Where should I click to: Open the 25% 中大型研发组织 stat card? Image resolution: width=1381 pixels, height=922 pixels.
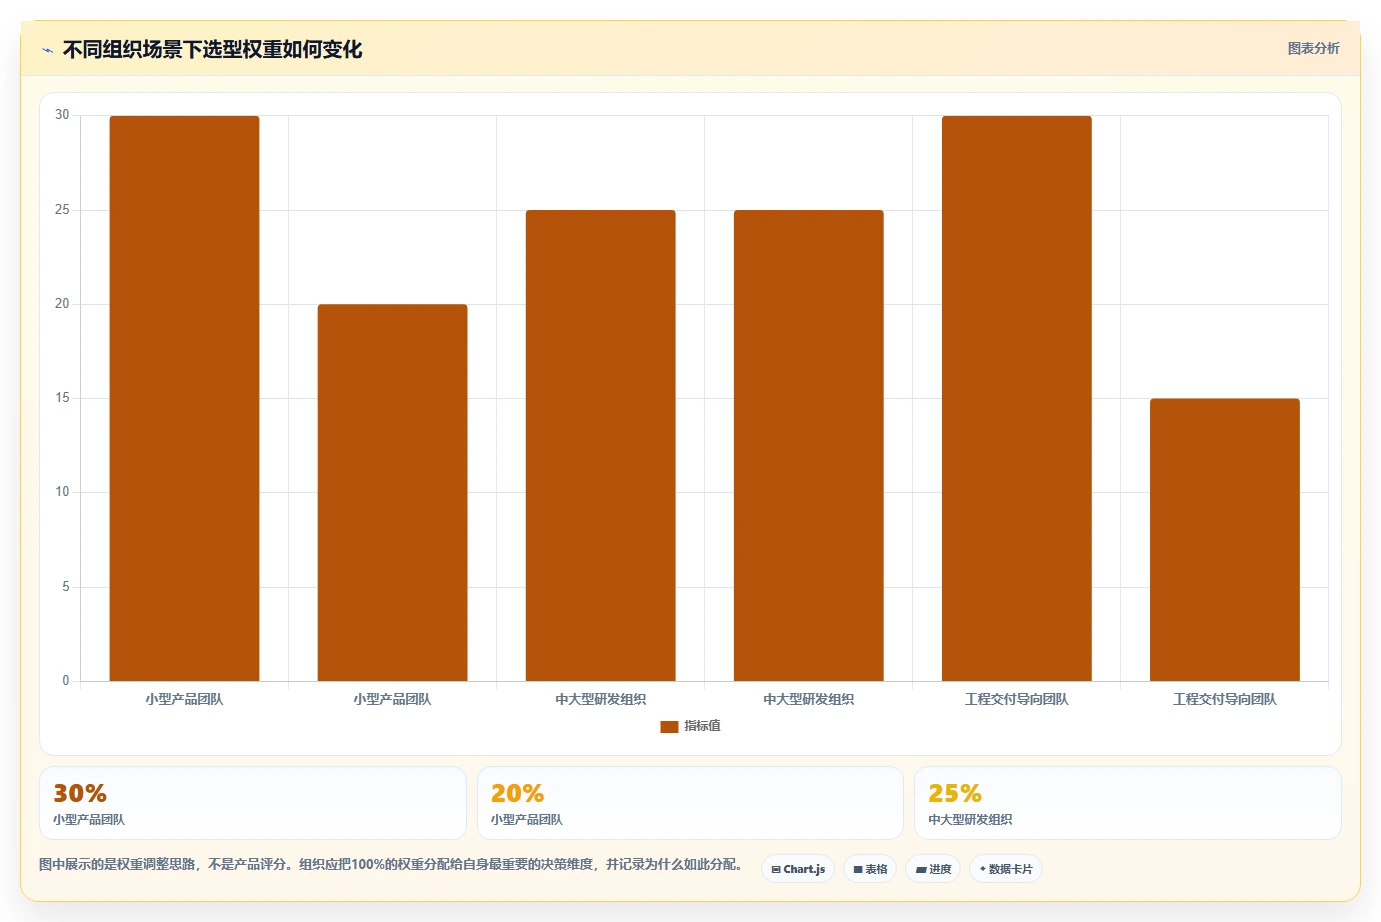point(1128,803)
